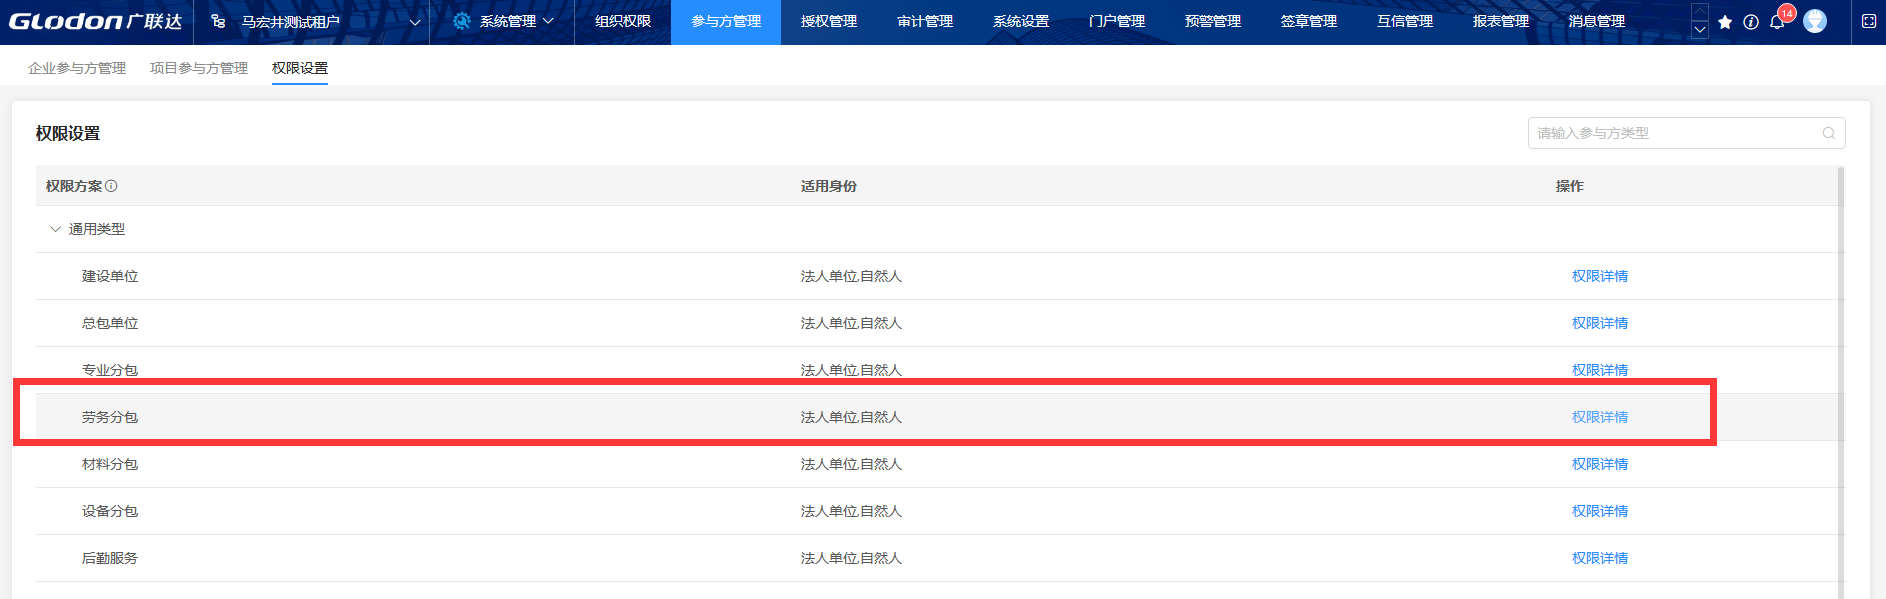Screen dimensions: 1886x599
Task: Open the 消息管理 menu
Action: click(x=1597, y=21)
